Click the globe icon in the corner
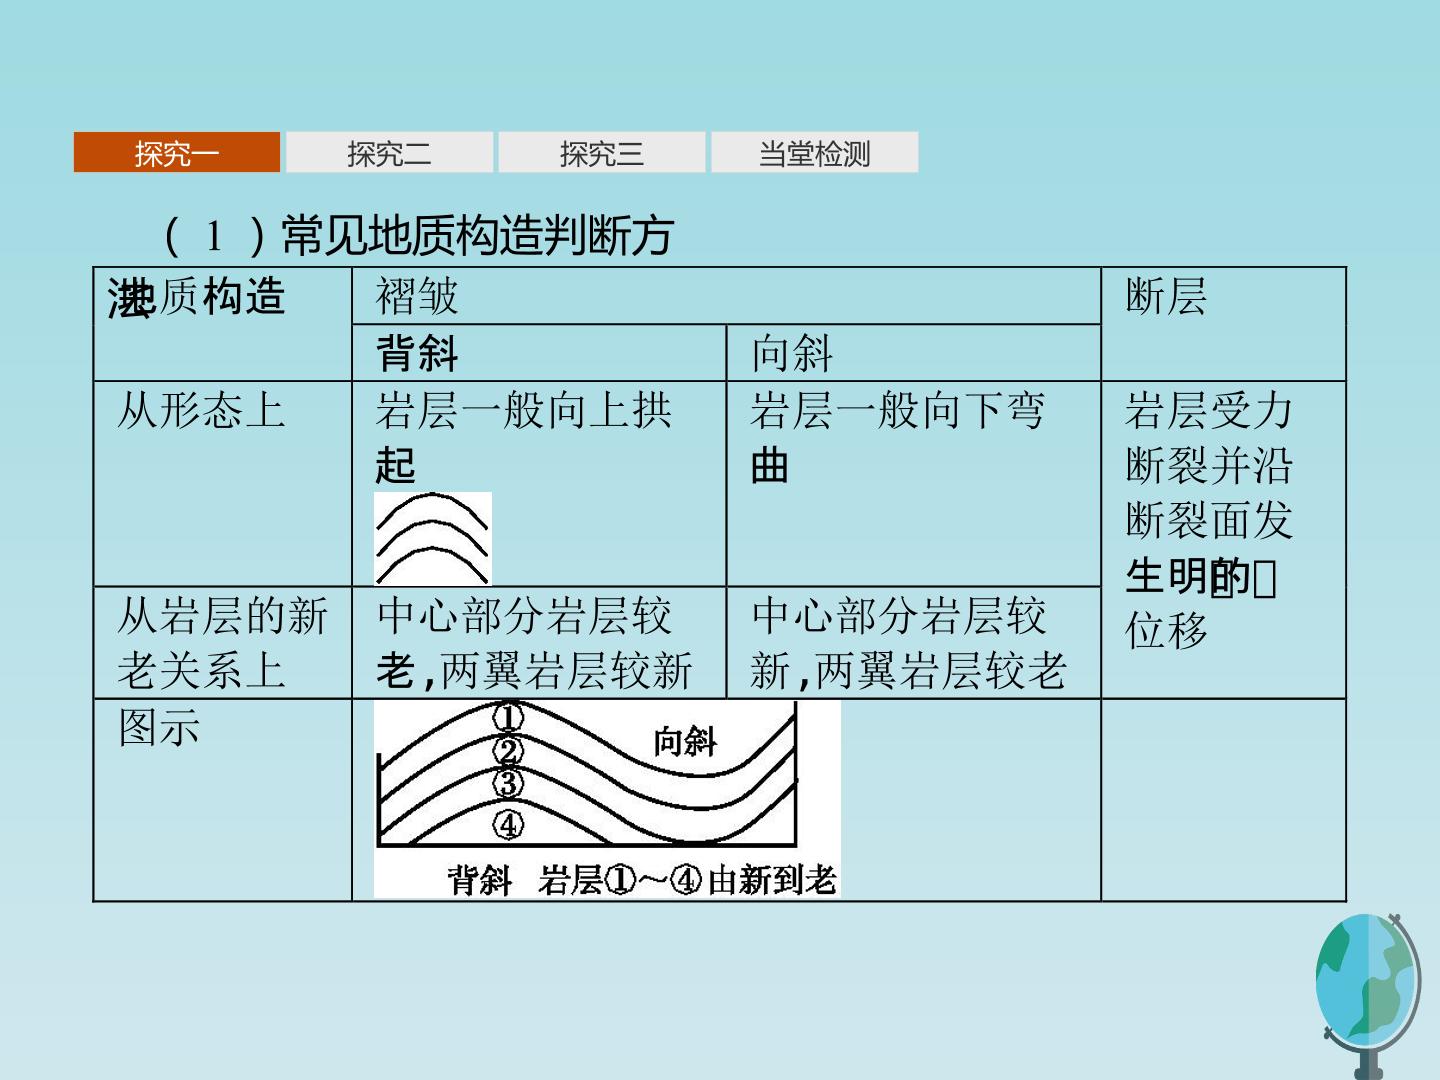 pos(1368,995)
